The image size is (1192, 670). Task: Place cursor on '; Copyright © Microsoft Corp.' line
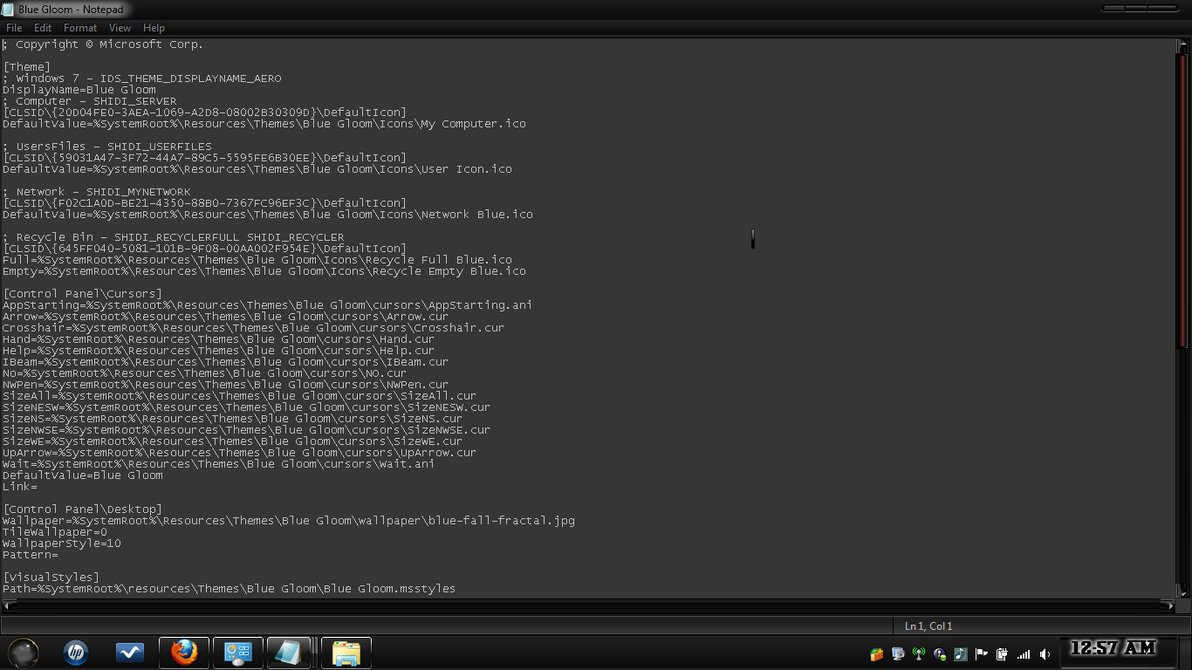(103, 45)
